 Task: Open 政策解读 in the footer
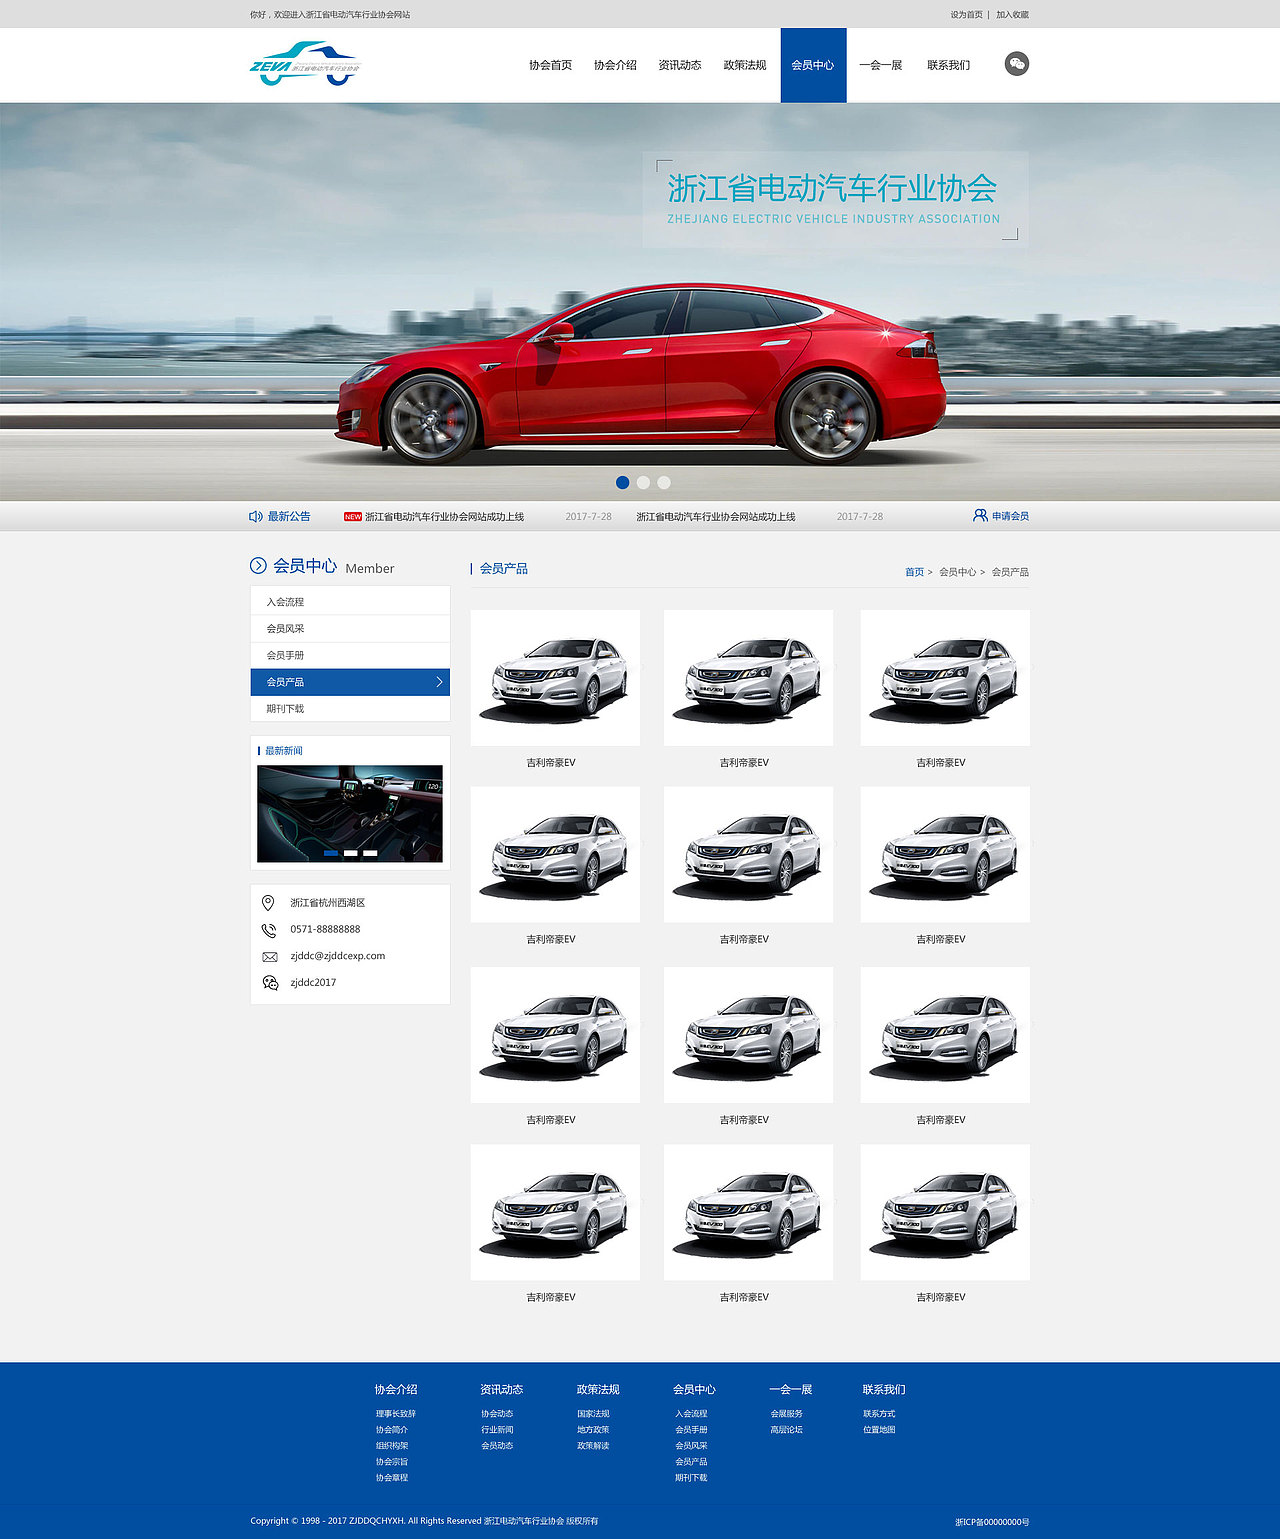pyautogui.click(x=593, y=1446)
